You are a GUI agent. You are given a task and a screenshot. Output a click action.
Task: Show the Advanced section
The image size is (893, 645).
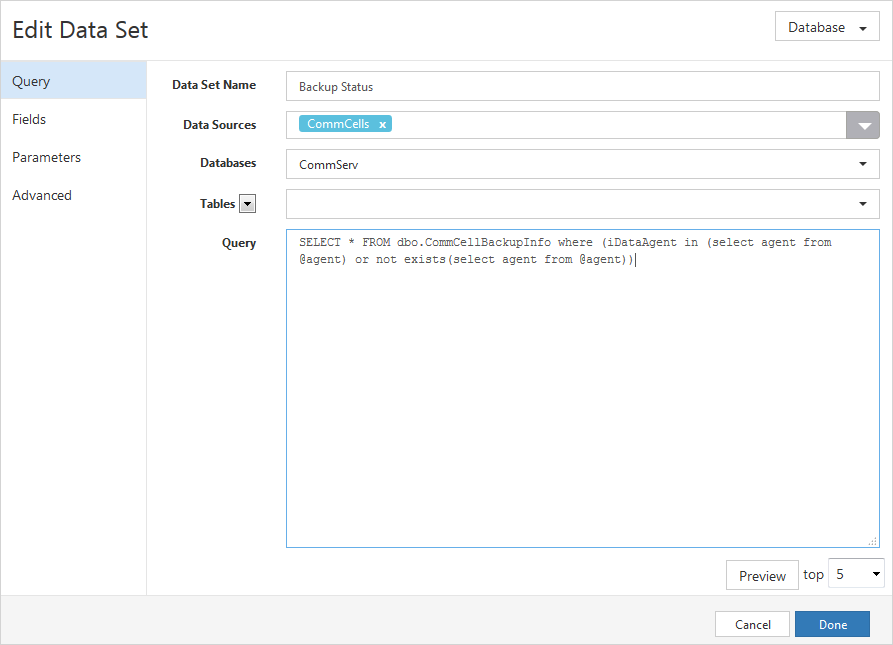coord(42,195)
